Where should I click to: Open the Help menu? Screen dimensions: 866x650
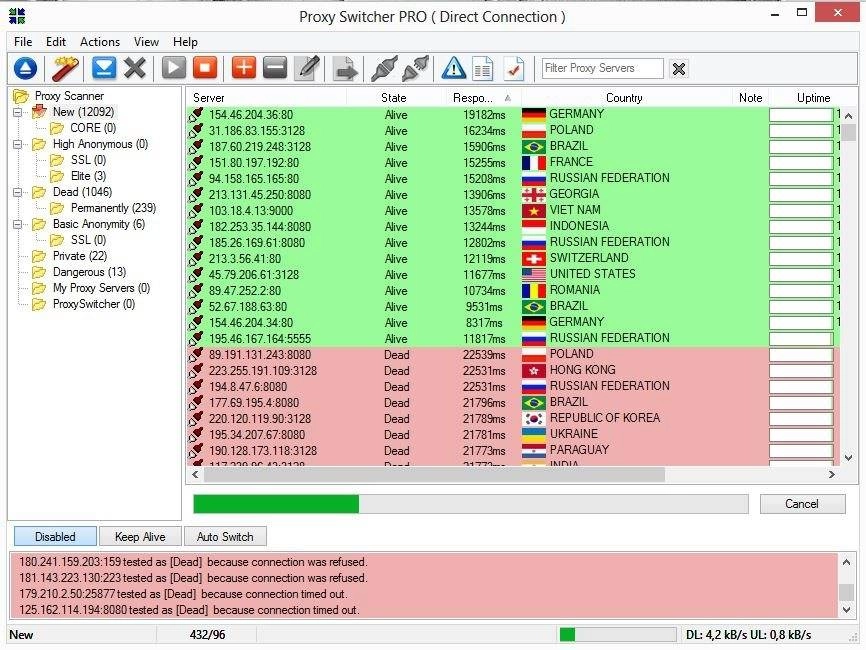point(185,42)
